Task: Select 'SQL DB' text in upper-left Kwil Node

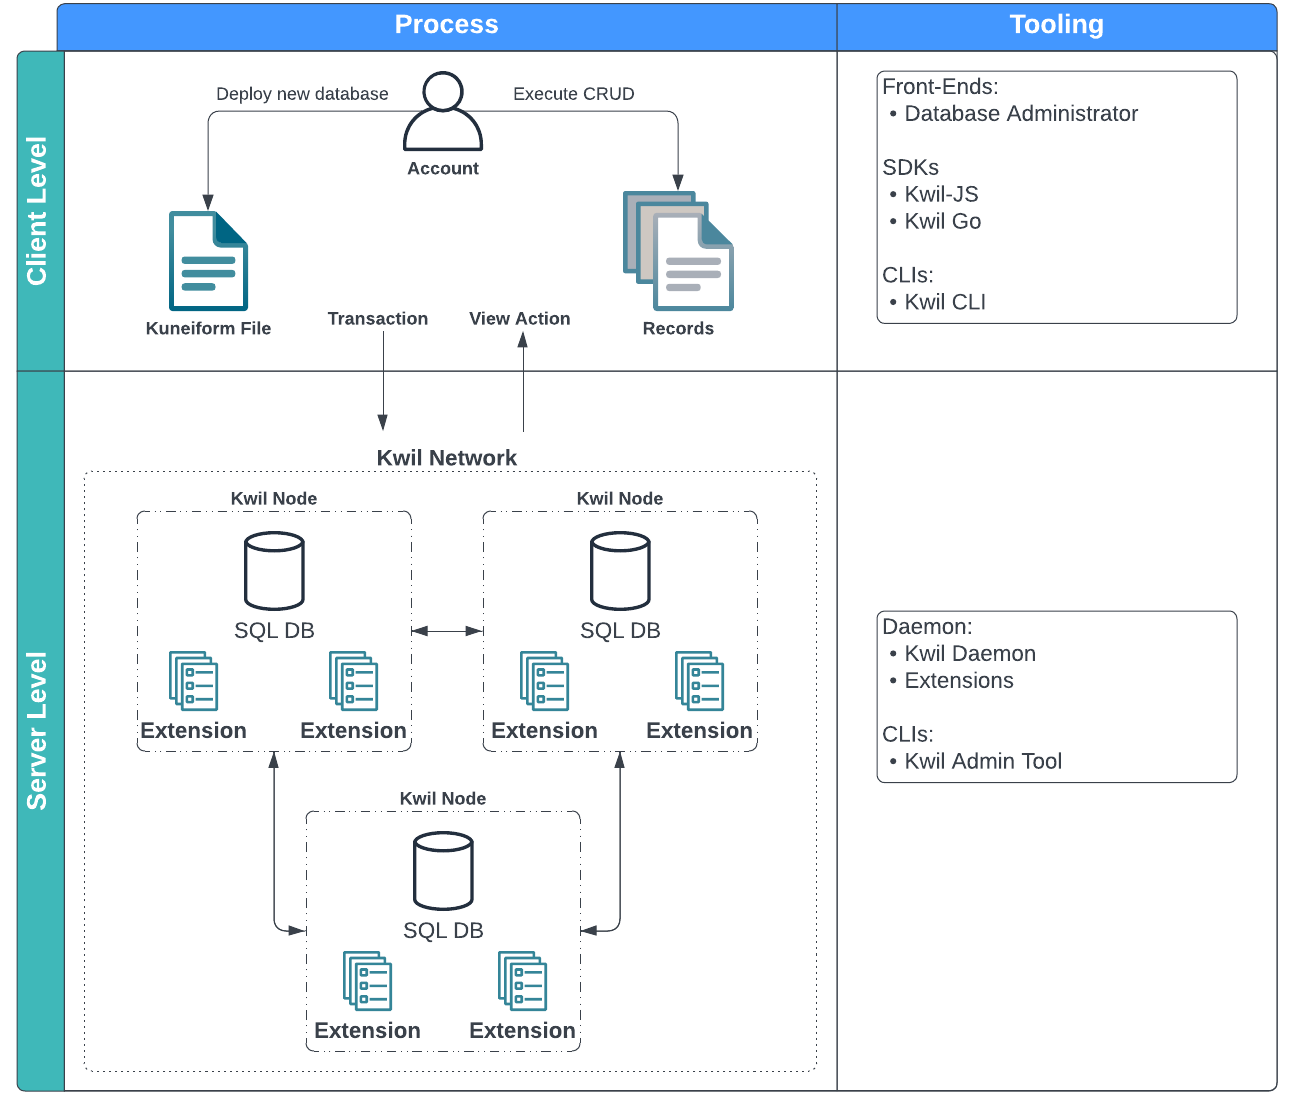Action: coord(274,630)
